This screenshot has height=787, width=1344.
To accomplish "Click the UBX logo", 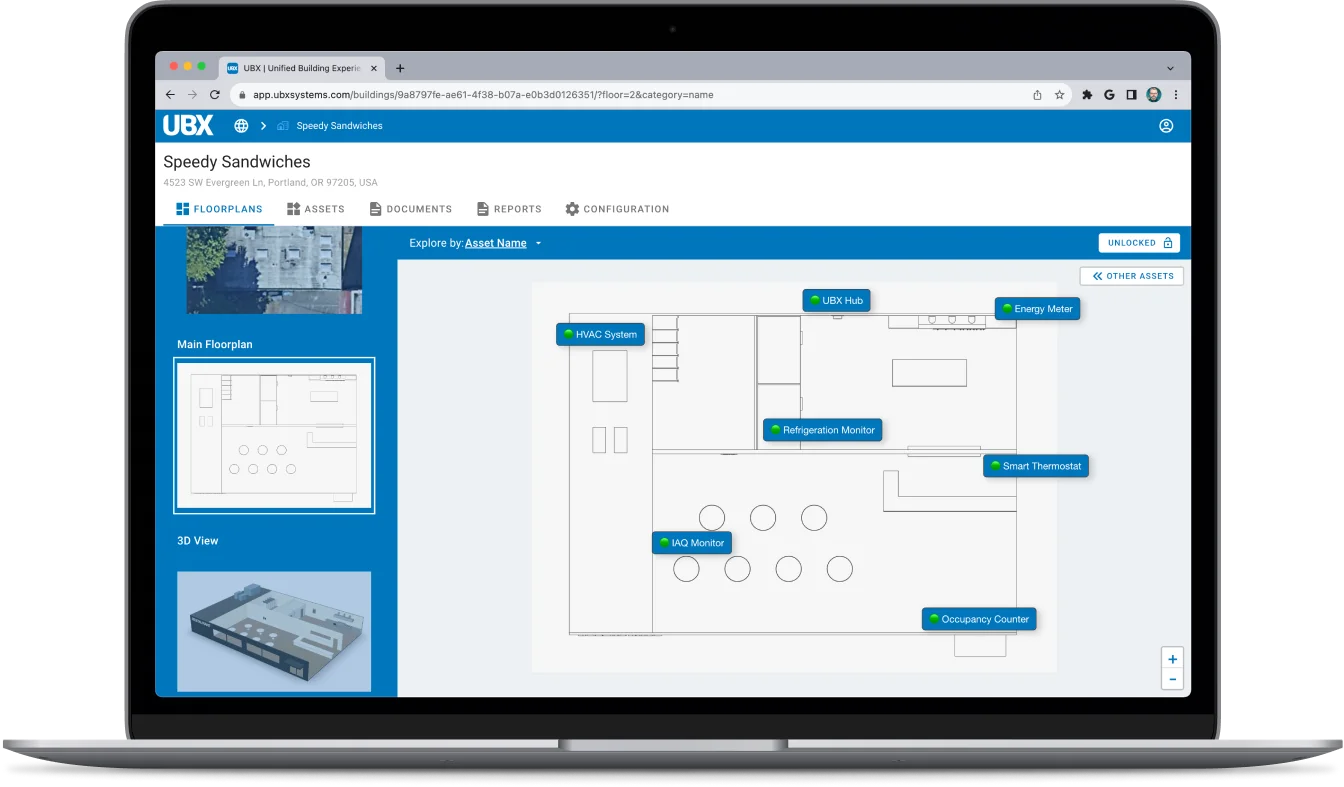I will point(188,126).
